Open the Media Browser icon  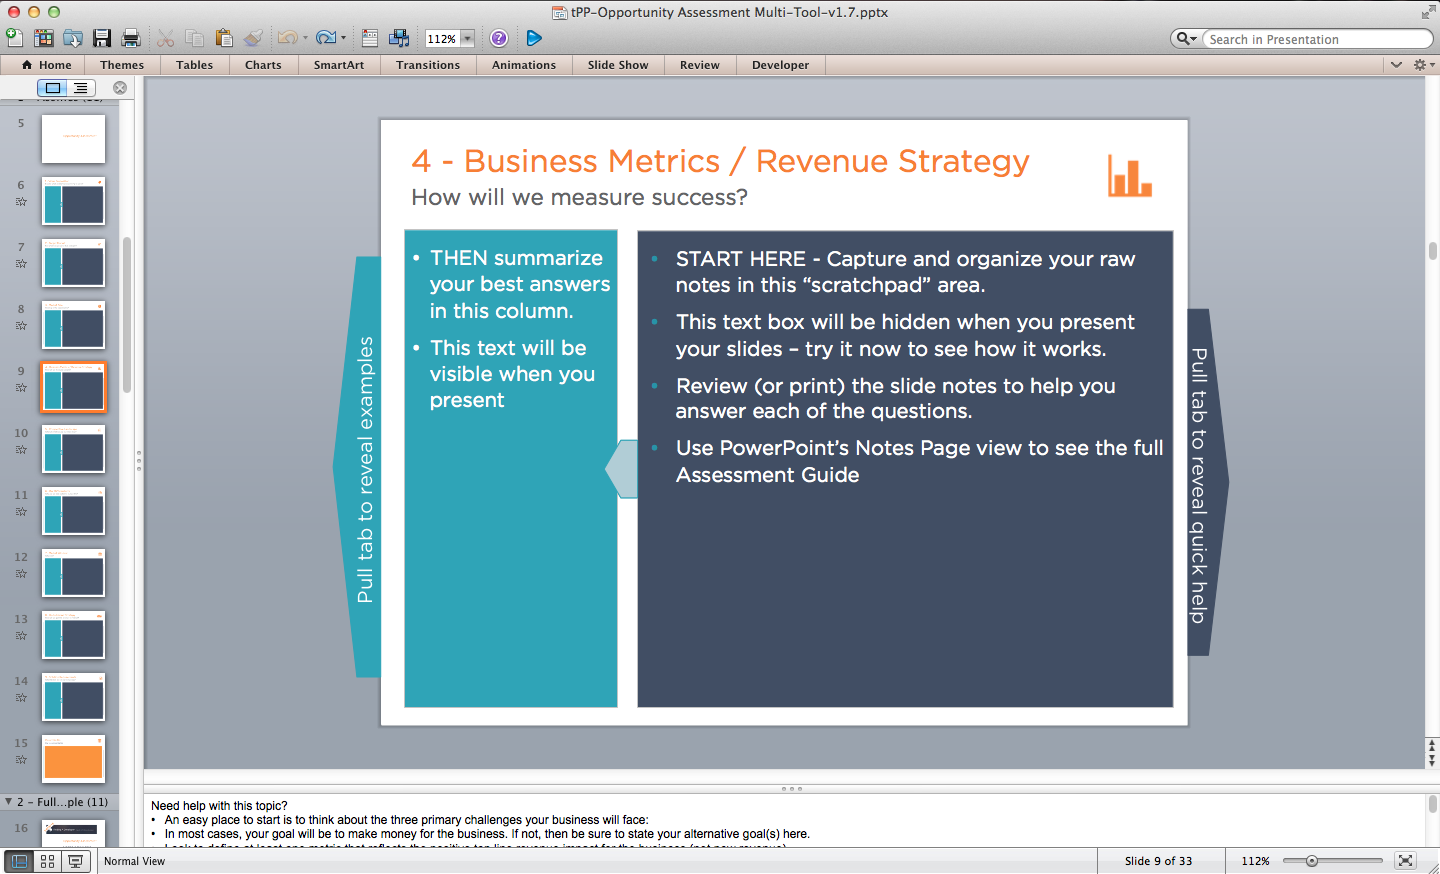pos(399,38)
